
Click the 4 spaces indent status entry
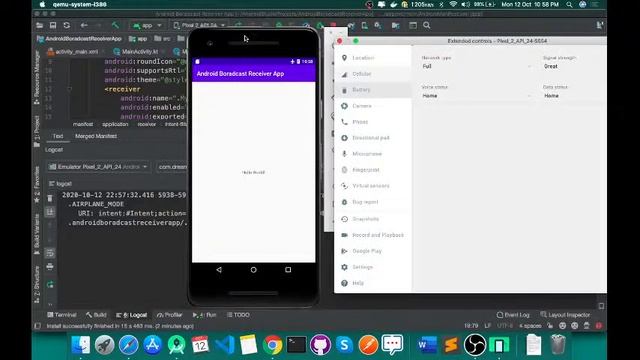coord(530,326)
